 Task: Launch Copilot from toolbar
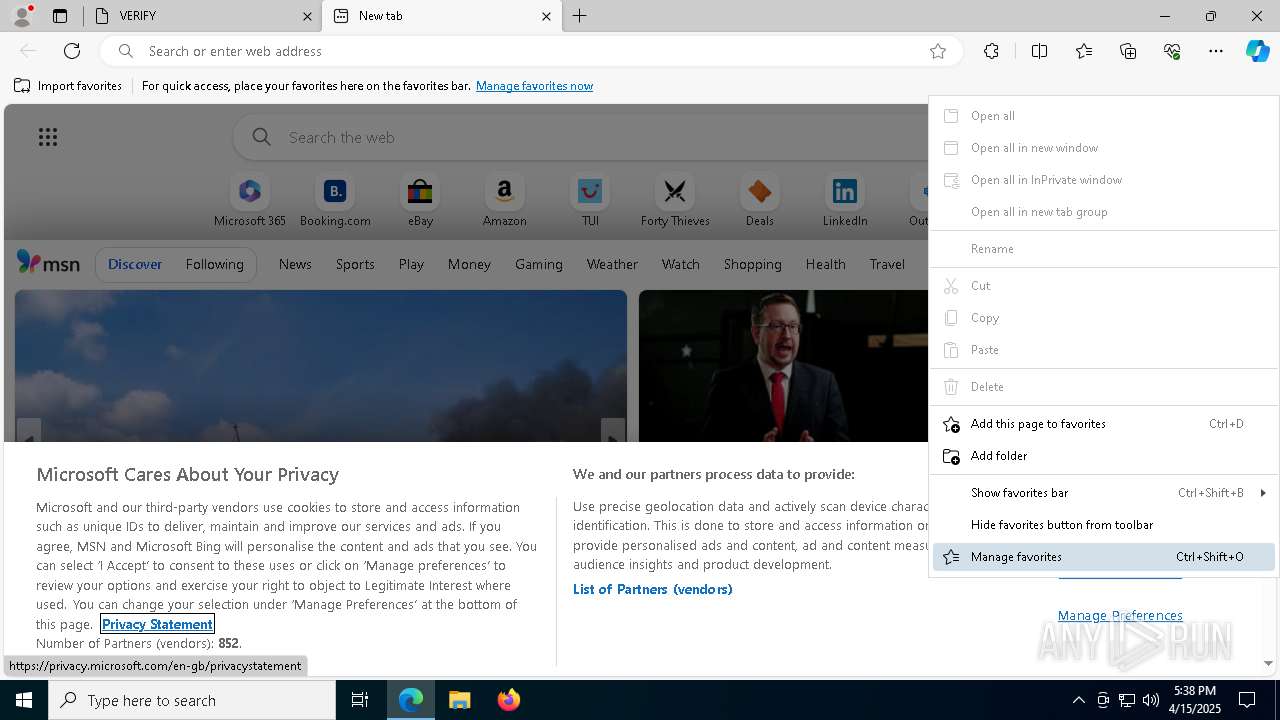tap(1257, 51)
